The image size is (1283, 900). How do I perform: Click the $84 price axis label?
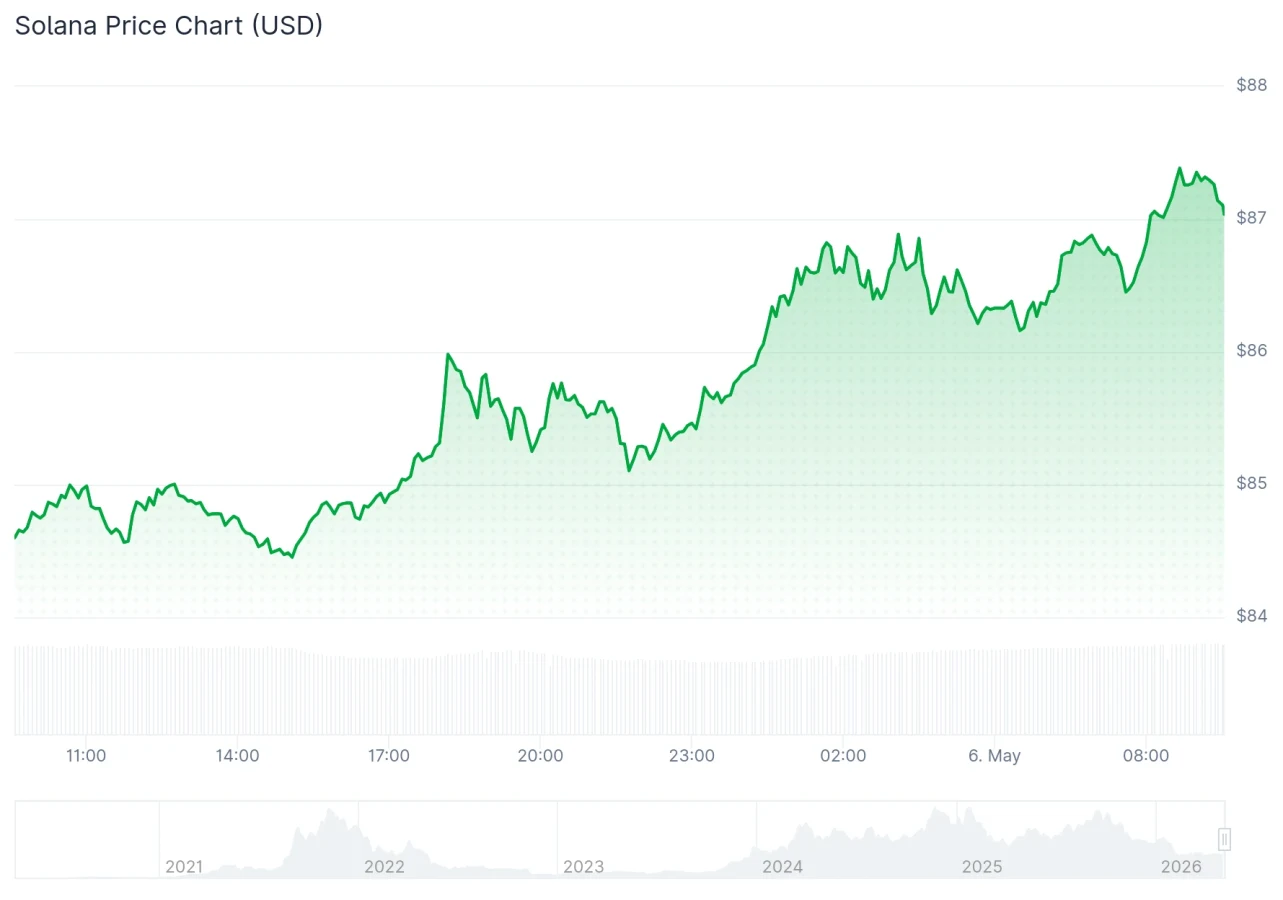1252,616
